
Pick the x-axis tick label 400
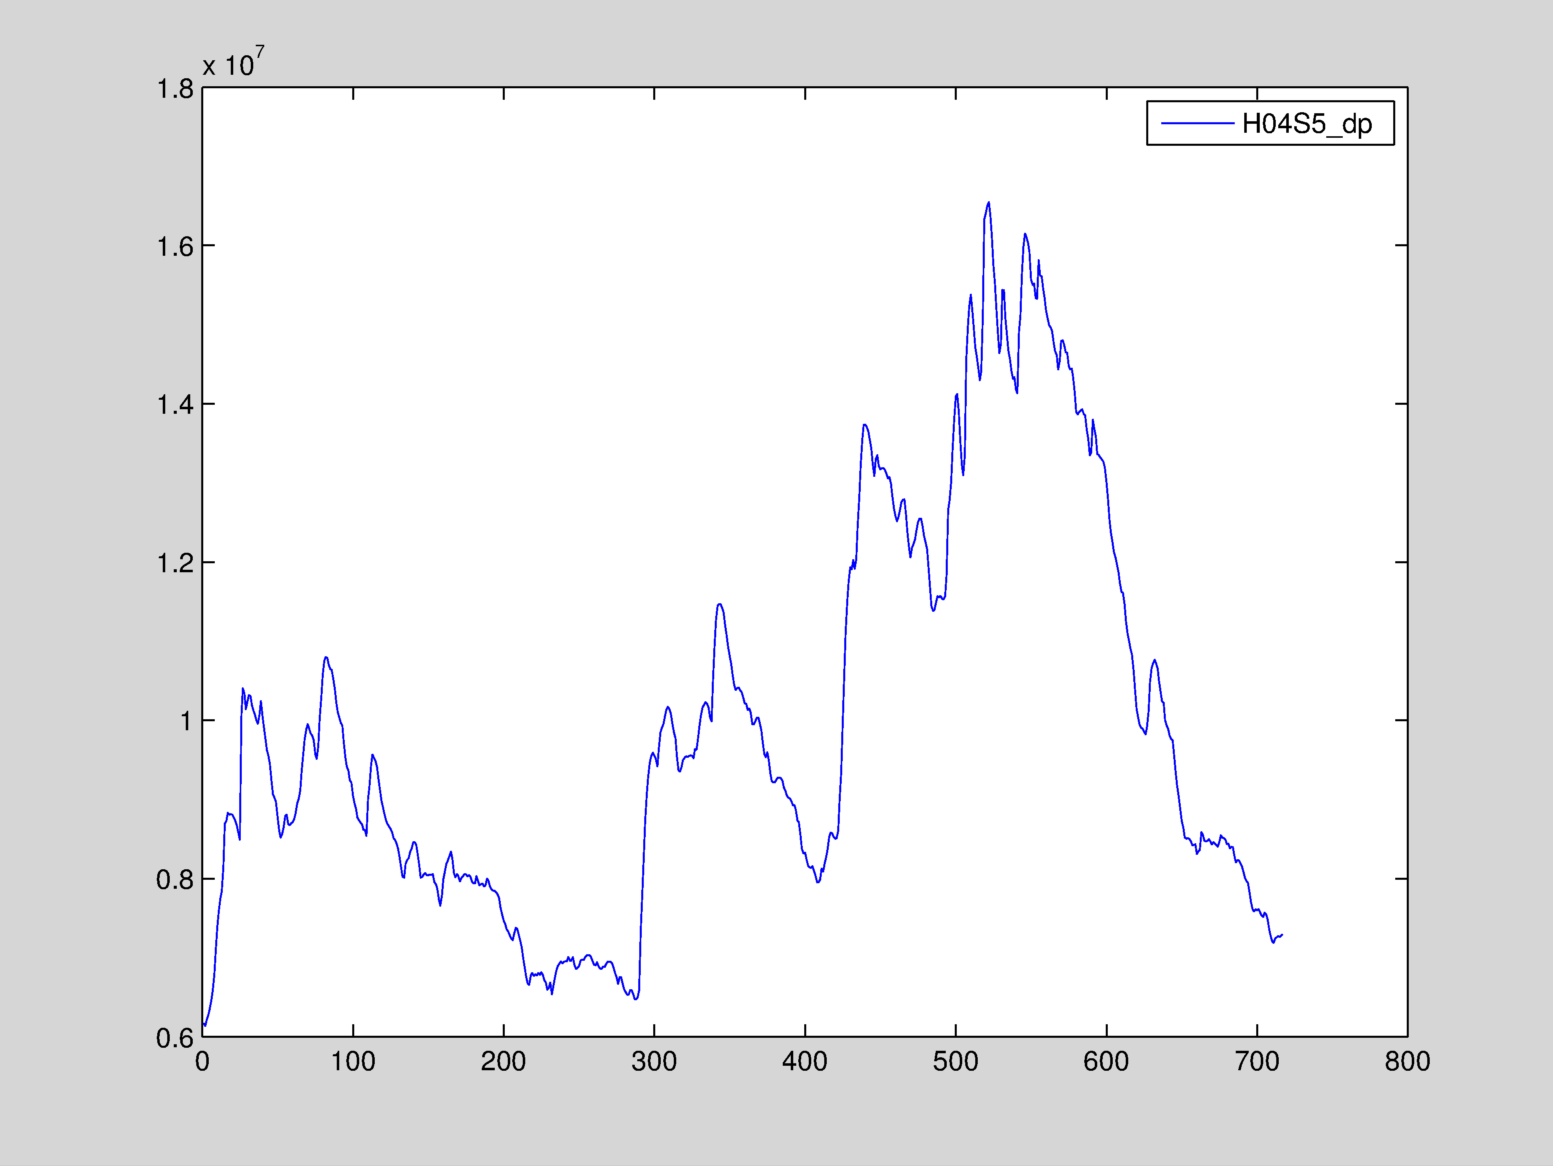click(805, 1062)
